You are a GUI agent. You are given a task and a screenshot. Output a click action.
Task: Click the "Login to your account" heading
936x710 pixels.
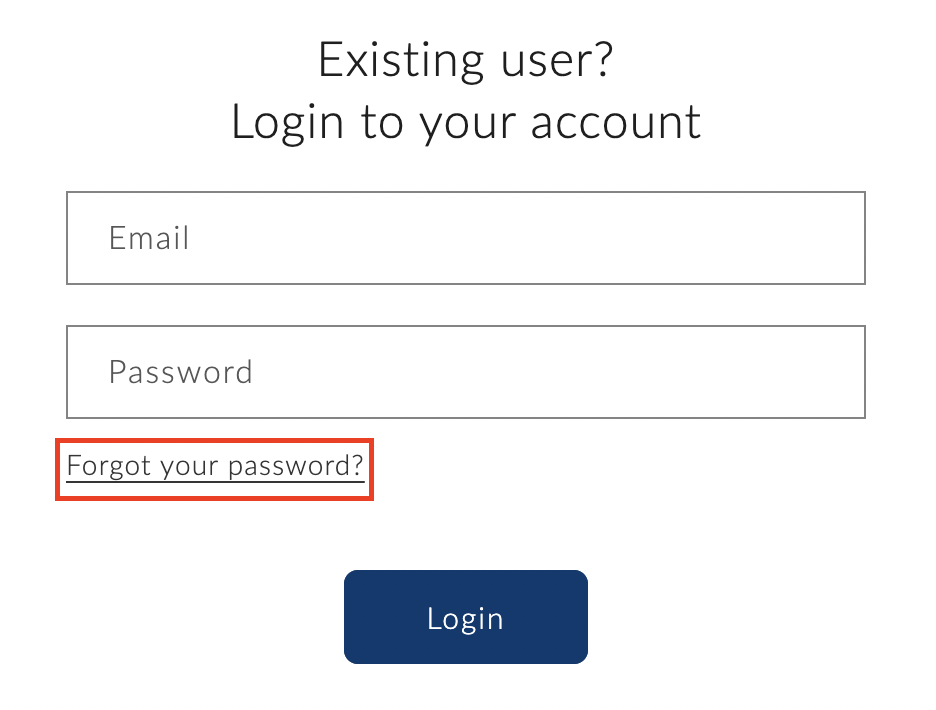click(465, 122)
